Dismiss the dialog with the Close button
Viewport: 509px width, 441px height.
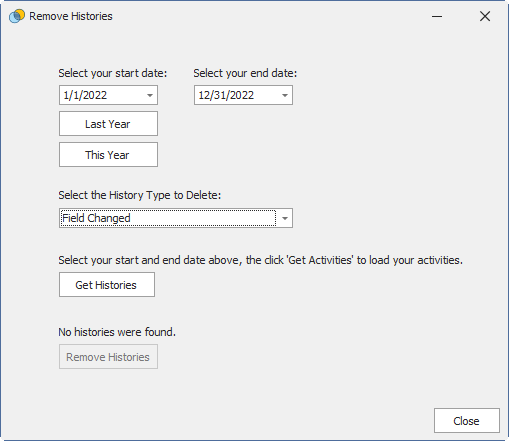(x=467, y=421)
